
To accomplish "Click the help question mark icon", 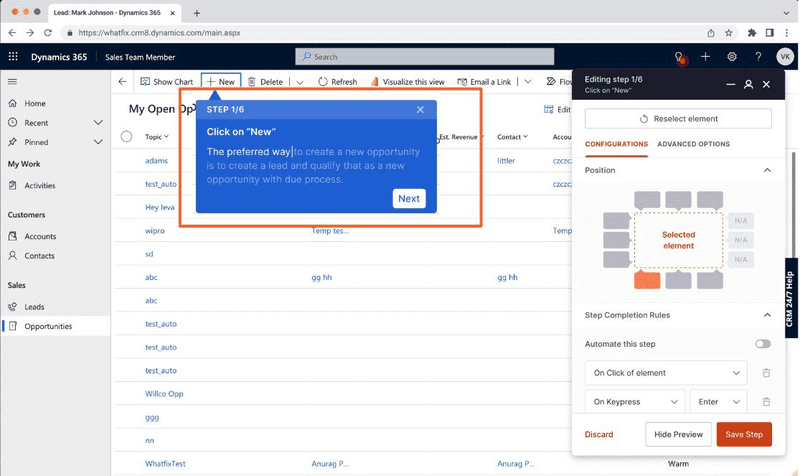I will coord(758,57).
